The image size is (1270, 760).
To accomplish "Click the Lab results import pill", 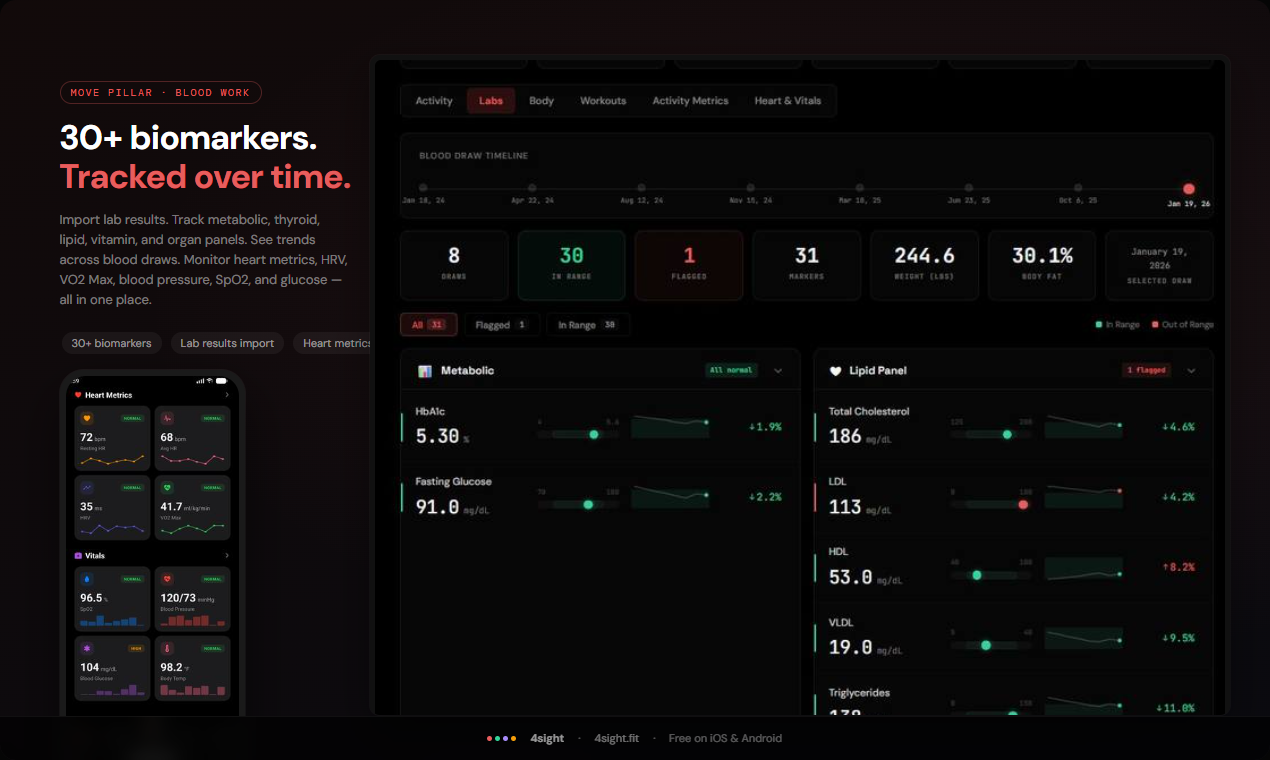I will 227,343.
